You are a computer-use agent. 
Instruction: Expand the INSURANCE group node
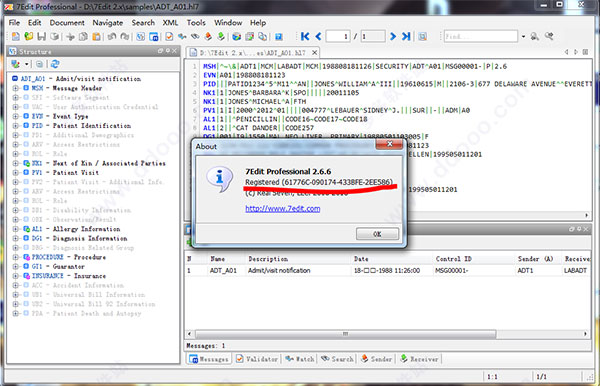pos(16,276)
